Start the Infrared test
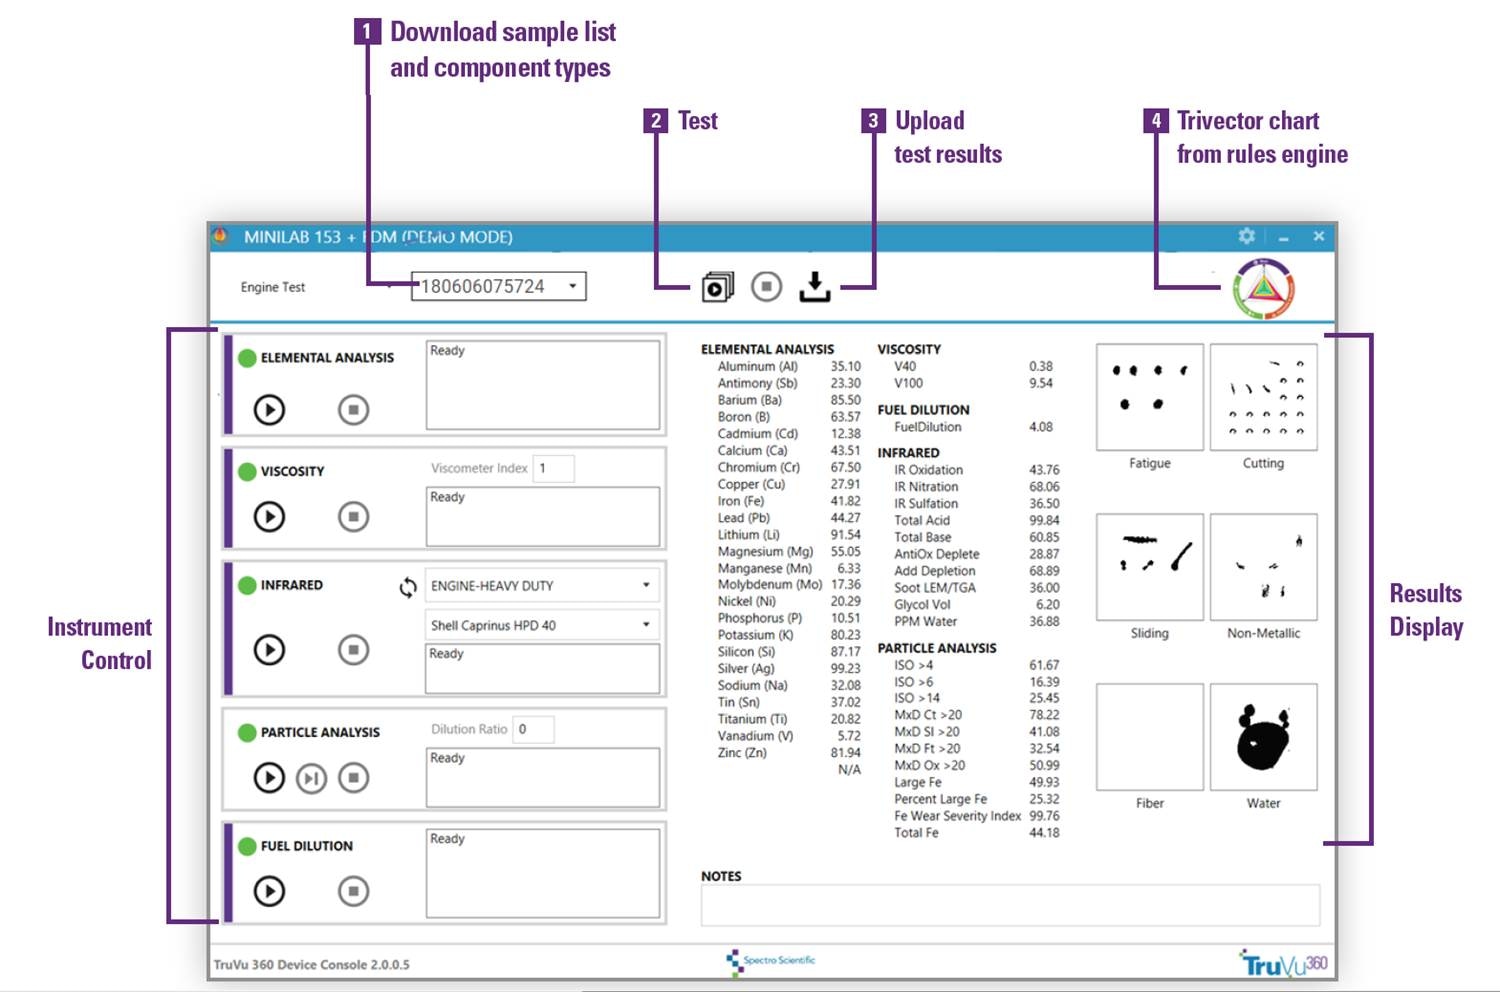 (269, 650)
